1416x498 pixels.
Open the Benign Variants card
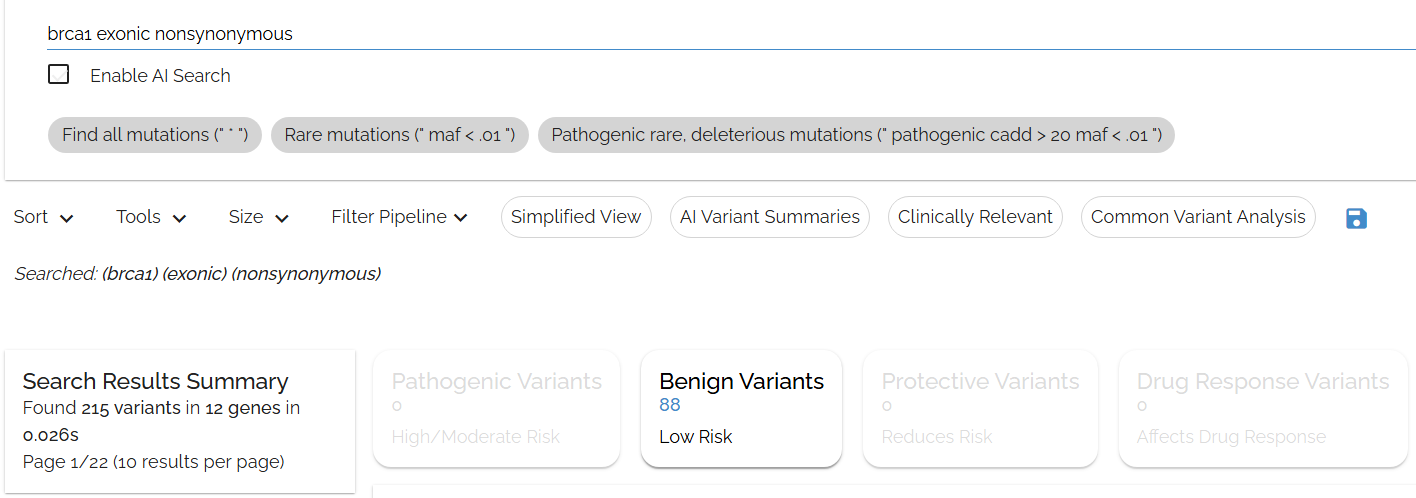[741, 408]
